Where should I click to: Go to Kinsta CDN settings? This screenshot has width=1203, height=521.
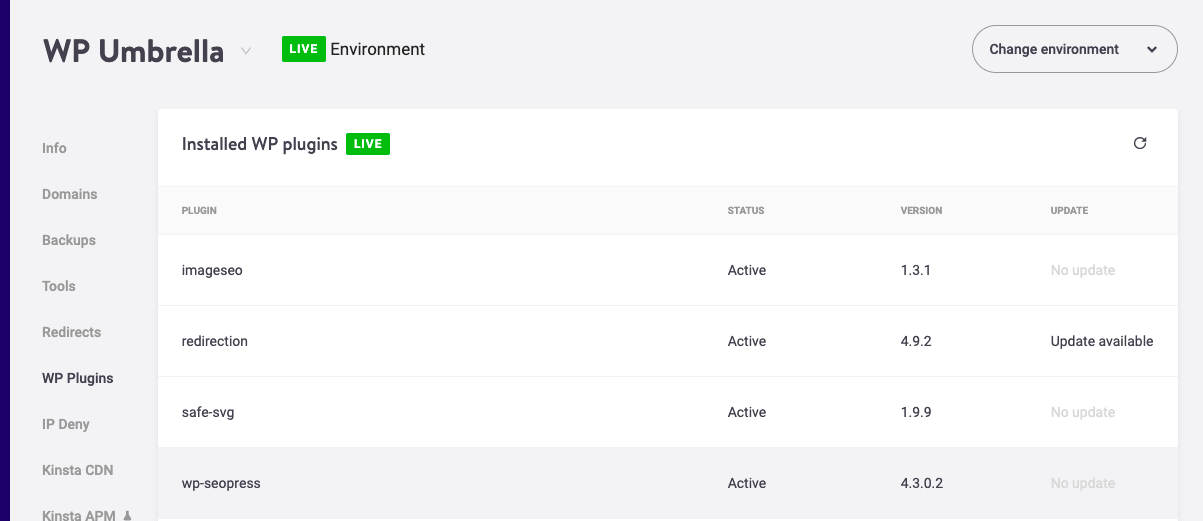pyautogui.click(x=78, y=470)
